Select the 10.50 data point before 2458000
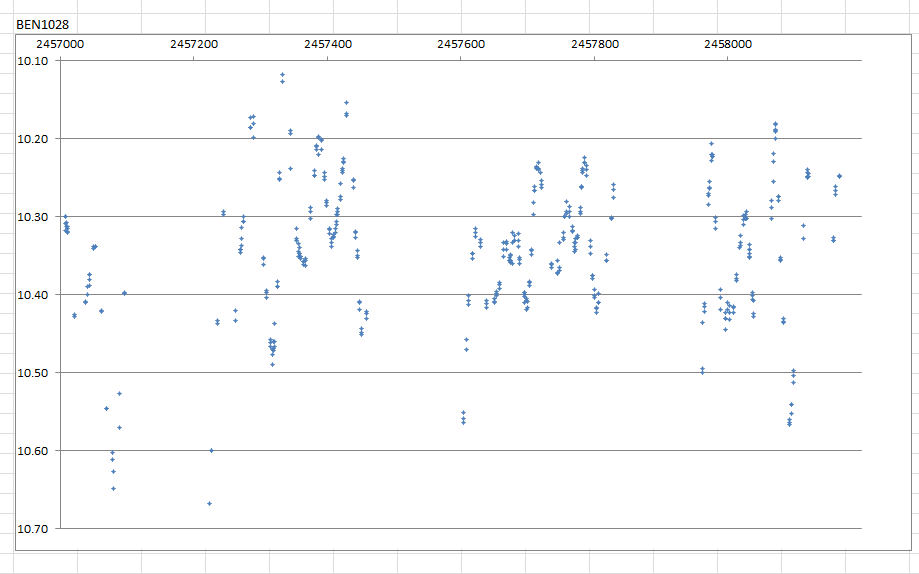 coord(702,370)
